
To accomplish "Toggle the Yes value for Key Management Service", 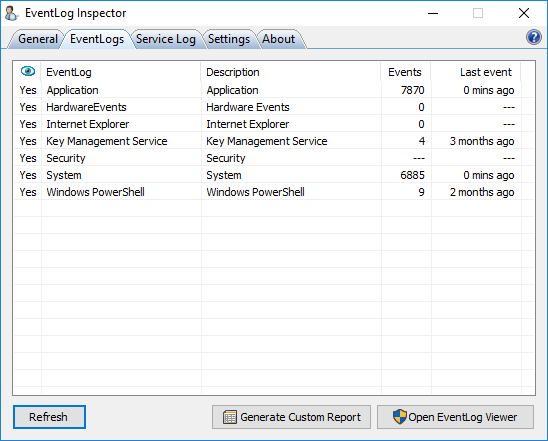I will (28, 141).
